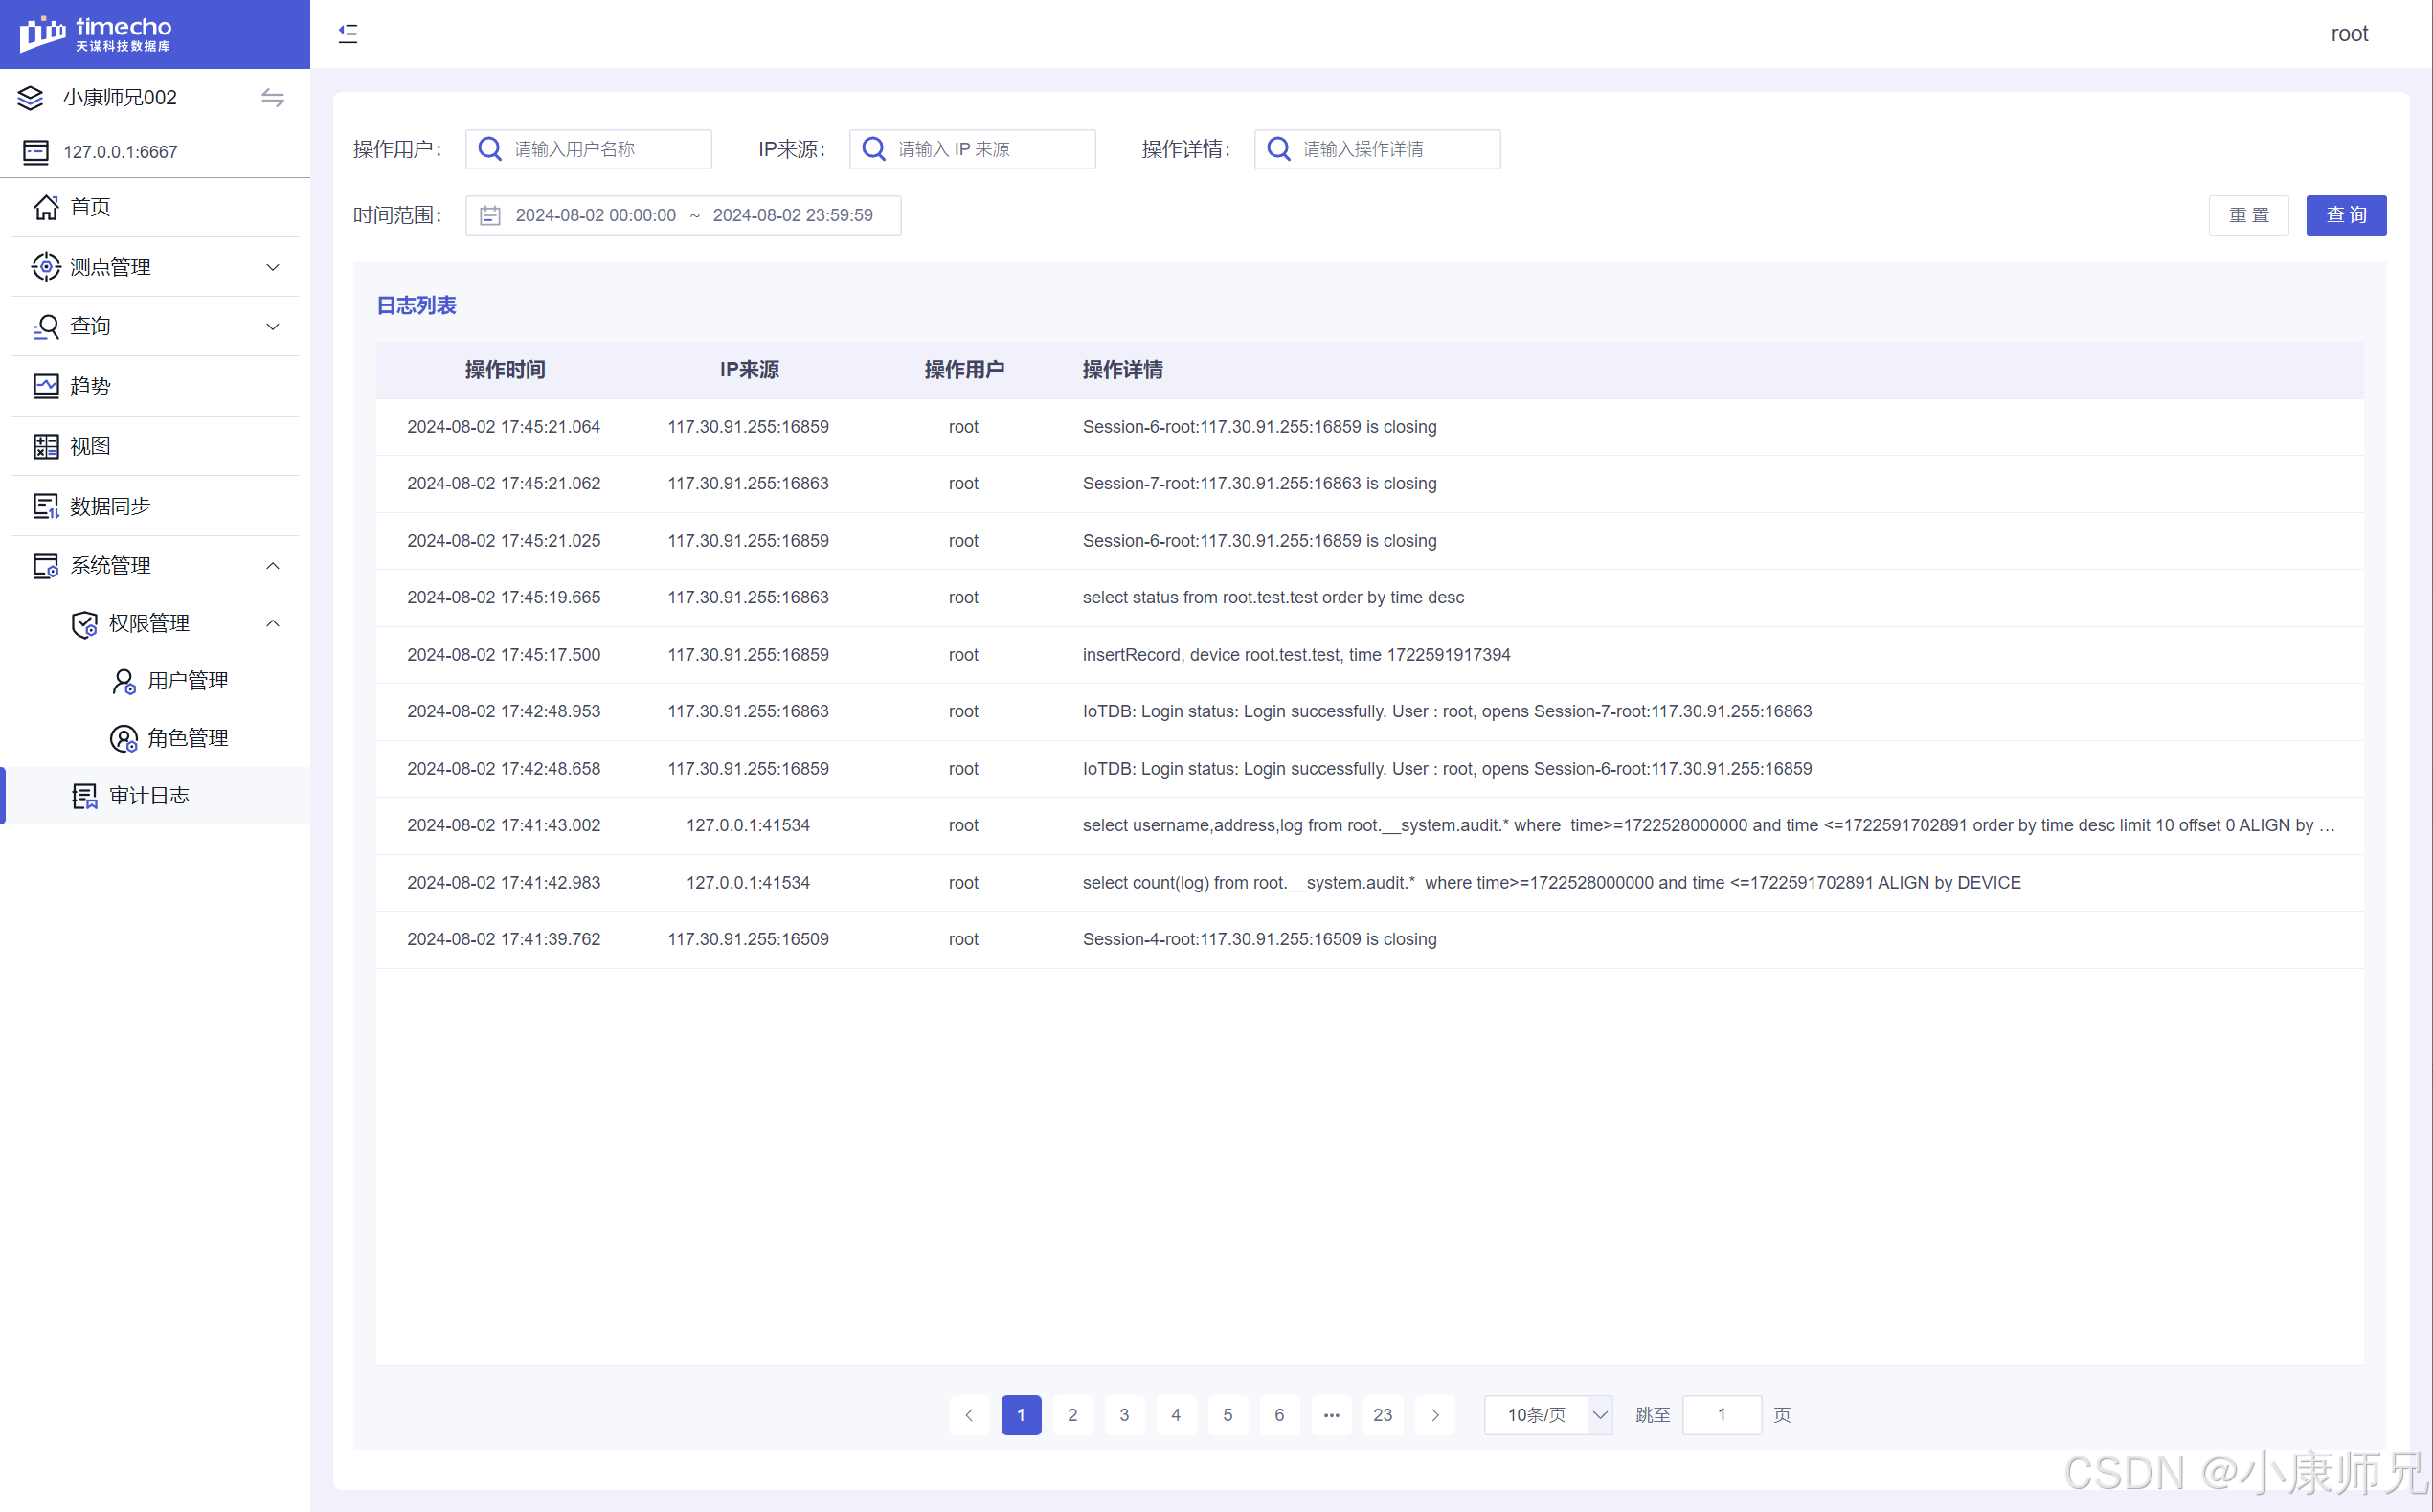Click the chart icon for 趋势
The width and height of the screenshot is (2433, 1512).
tap(46, 386)
